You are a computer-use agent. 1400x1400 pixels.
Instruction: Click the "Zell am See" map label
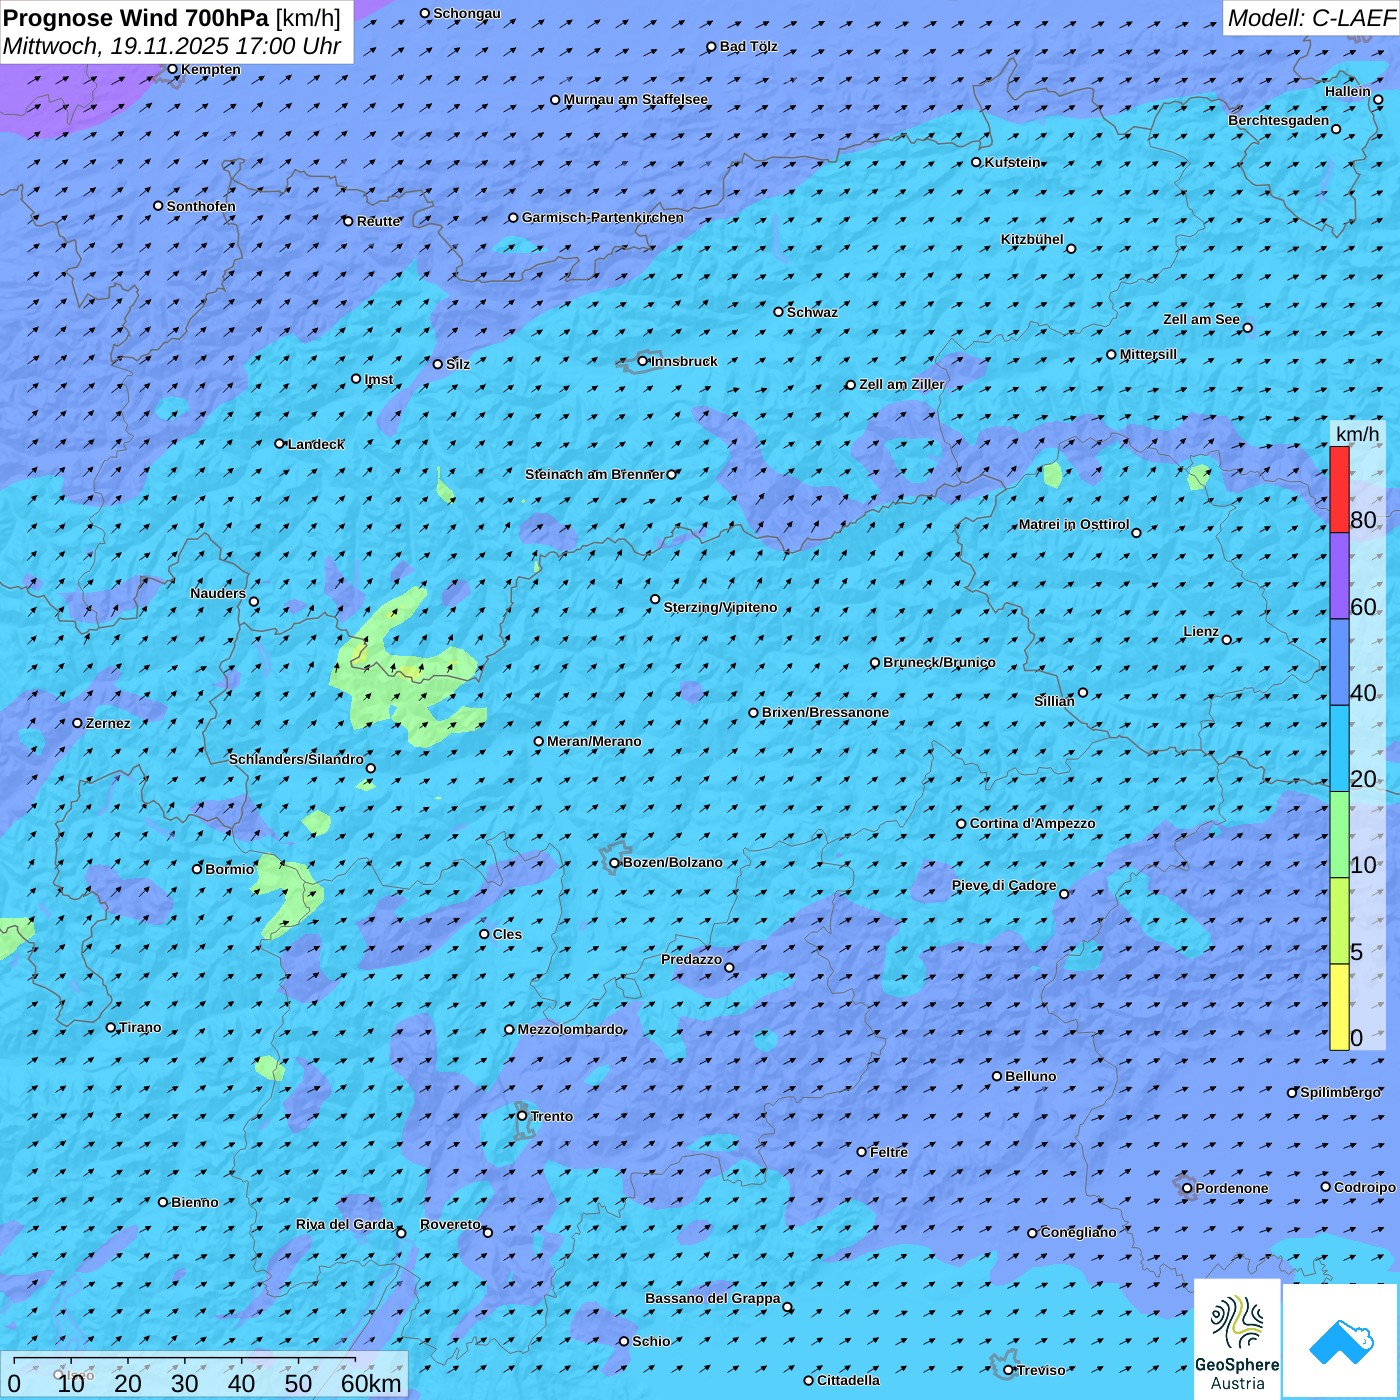pyautogui.click(x=1201, y=320)
